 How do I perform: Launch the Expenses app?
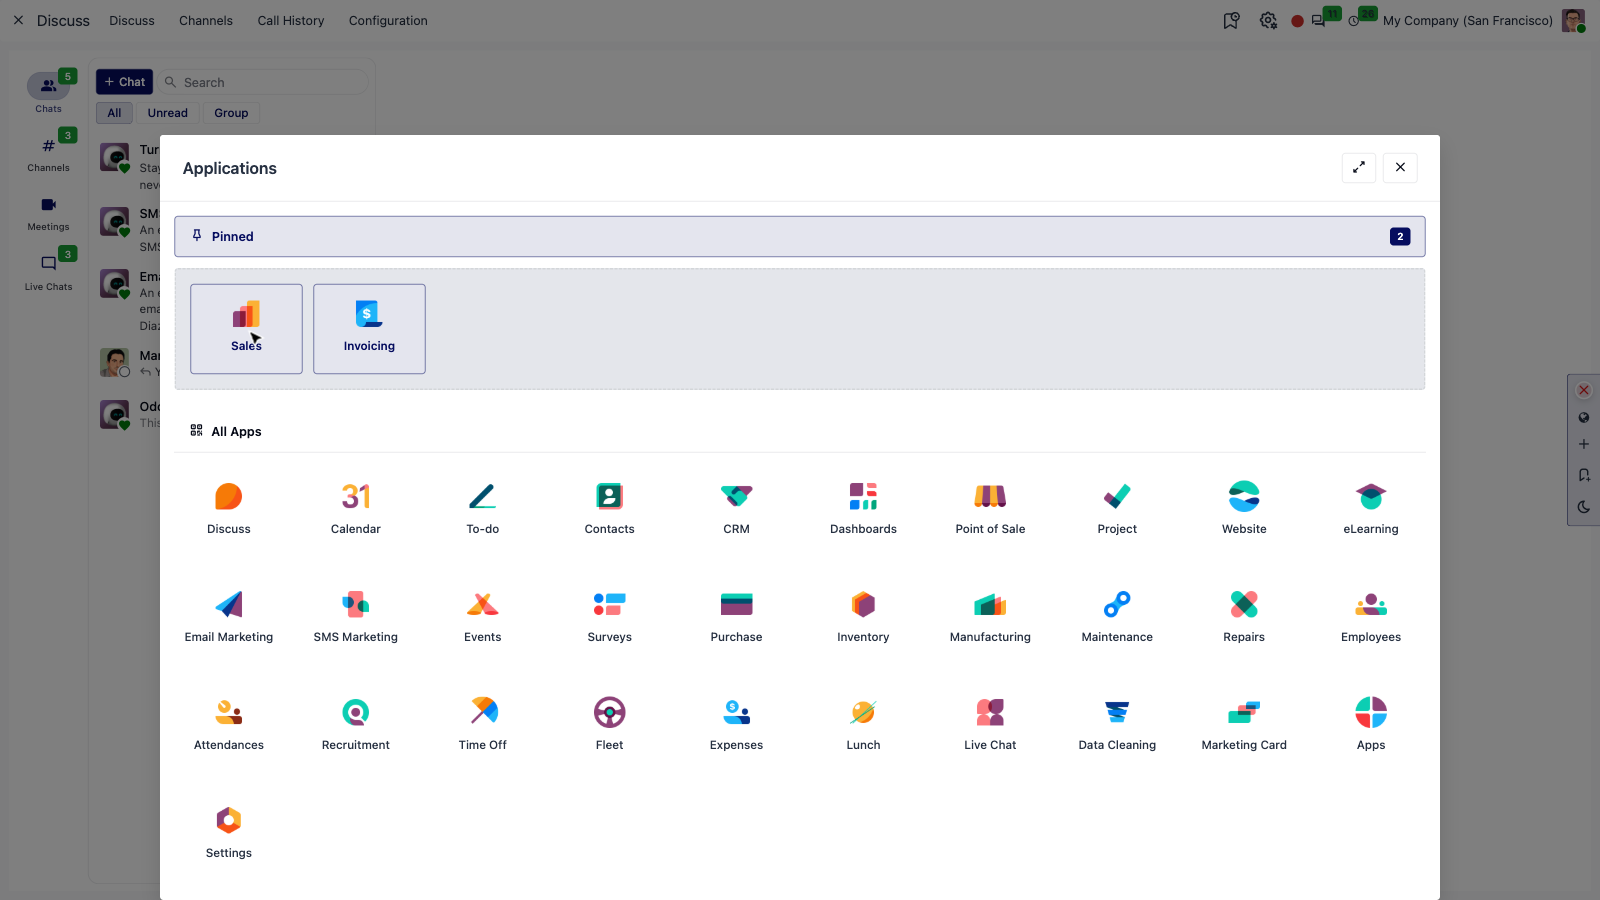737,724
